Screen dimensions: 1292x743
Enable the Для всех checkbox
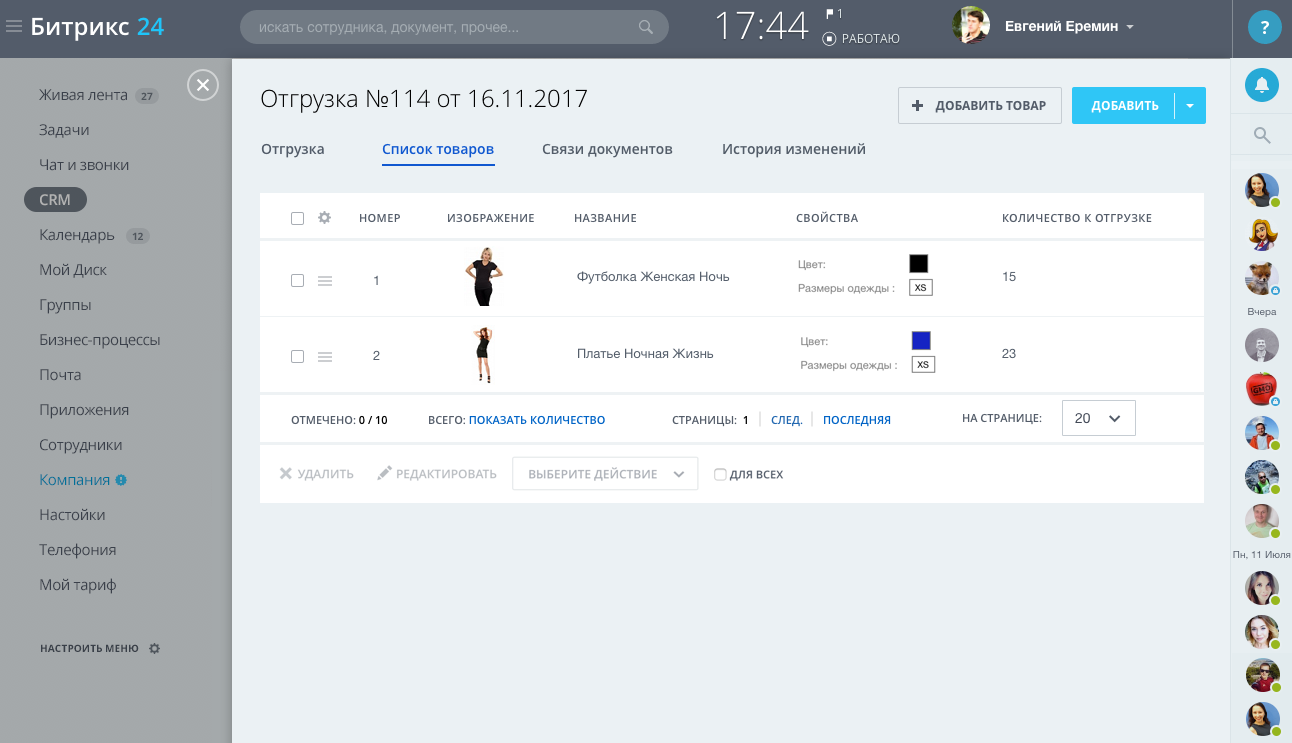point(720,475)
